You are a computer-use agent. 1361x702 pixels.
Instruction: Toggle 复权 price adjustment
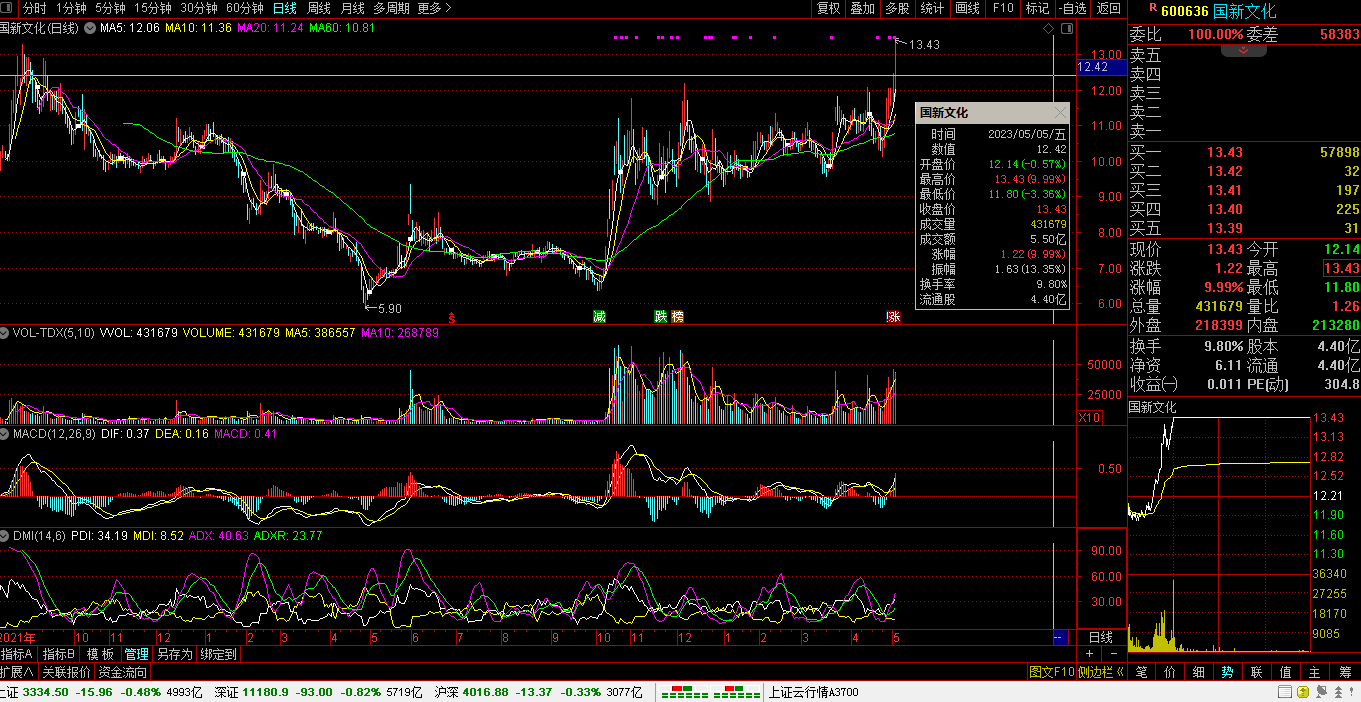click(x=829, y=8)
